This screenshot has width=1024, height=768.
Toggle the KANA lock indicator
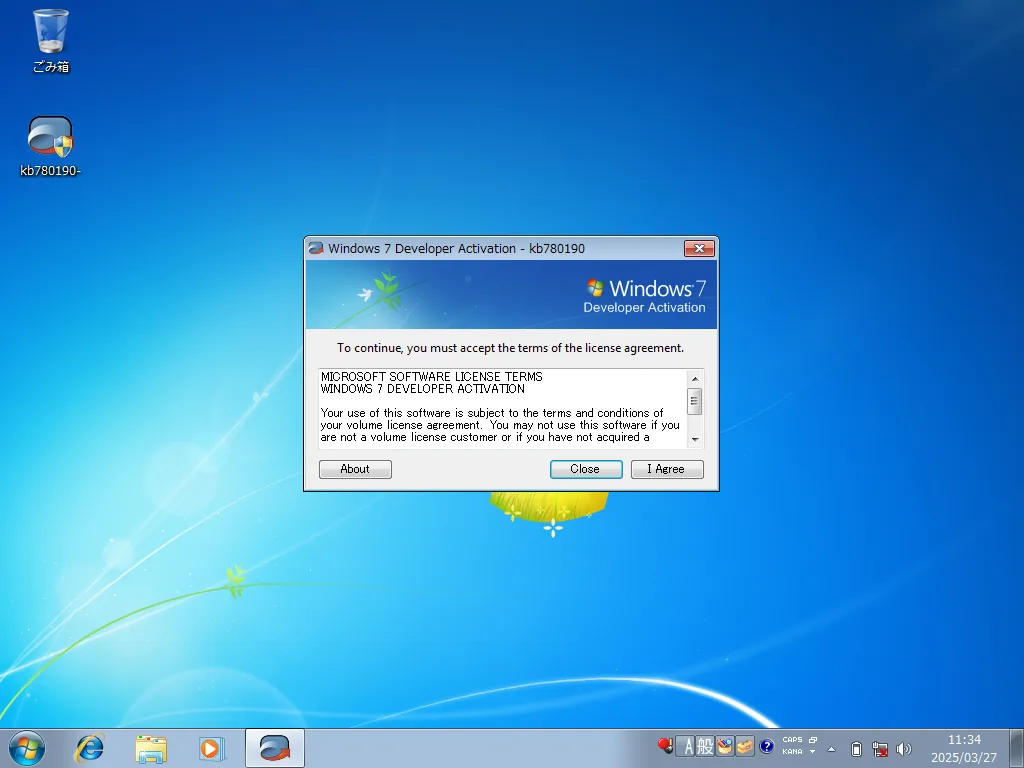792,752
